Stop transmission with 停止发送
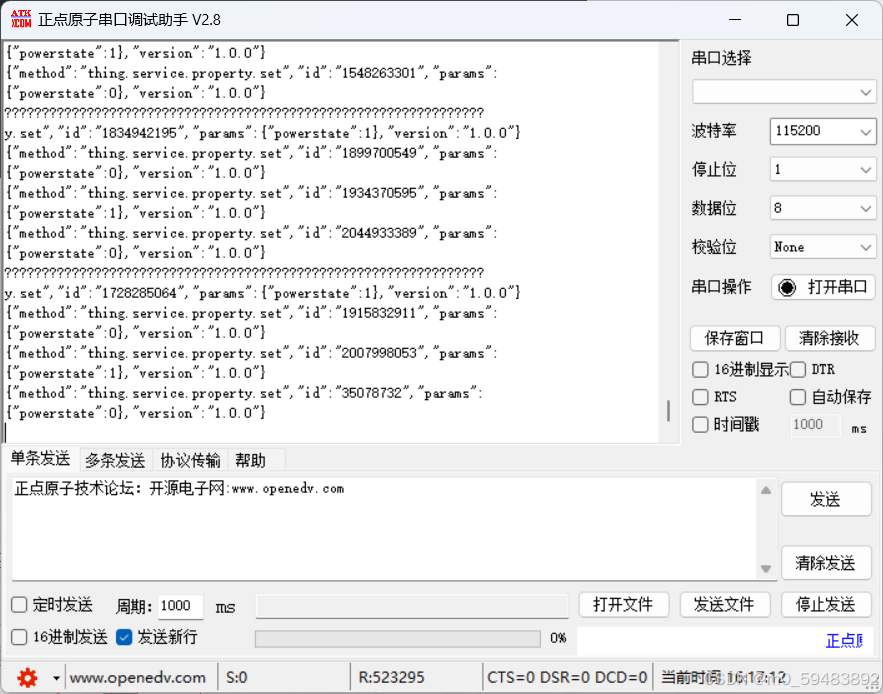Viewport: 883px width, 694px height. pyautogui.click(x=826, y=604)
